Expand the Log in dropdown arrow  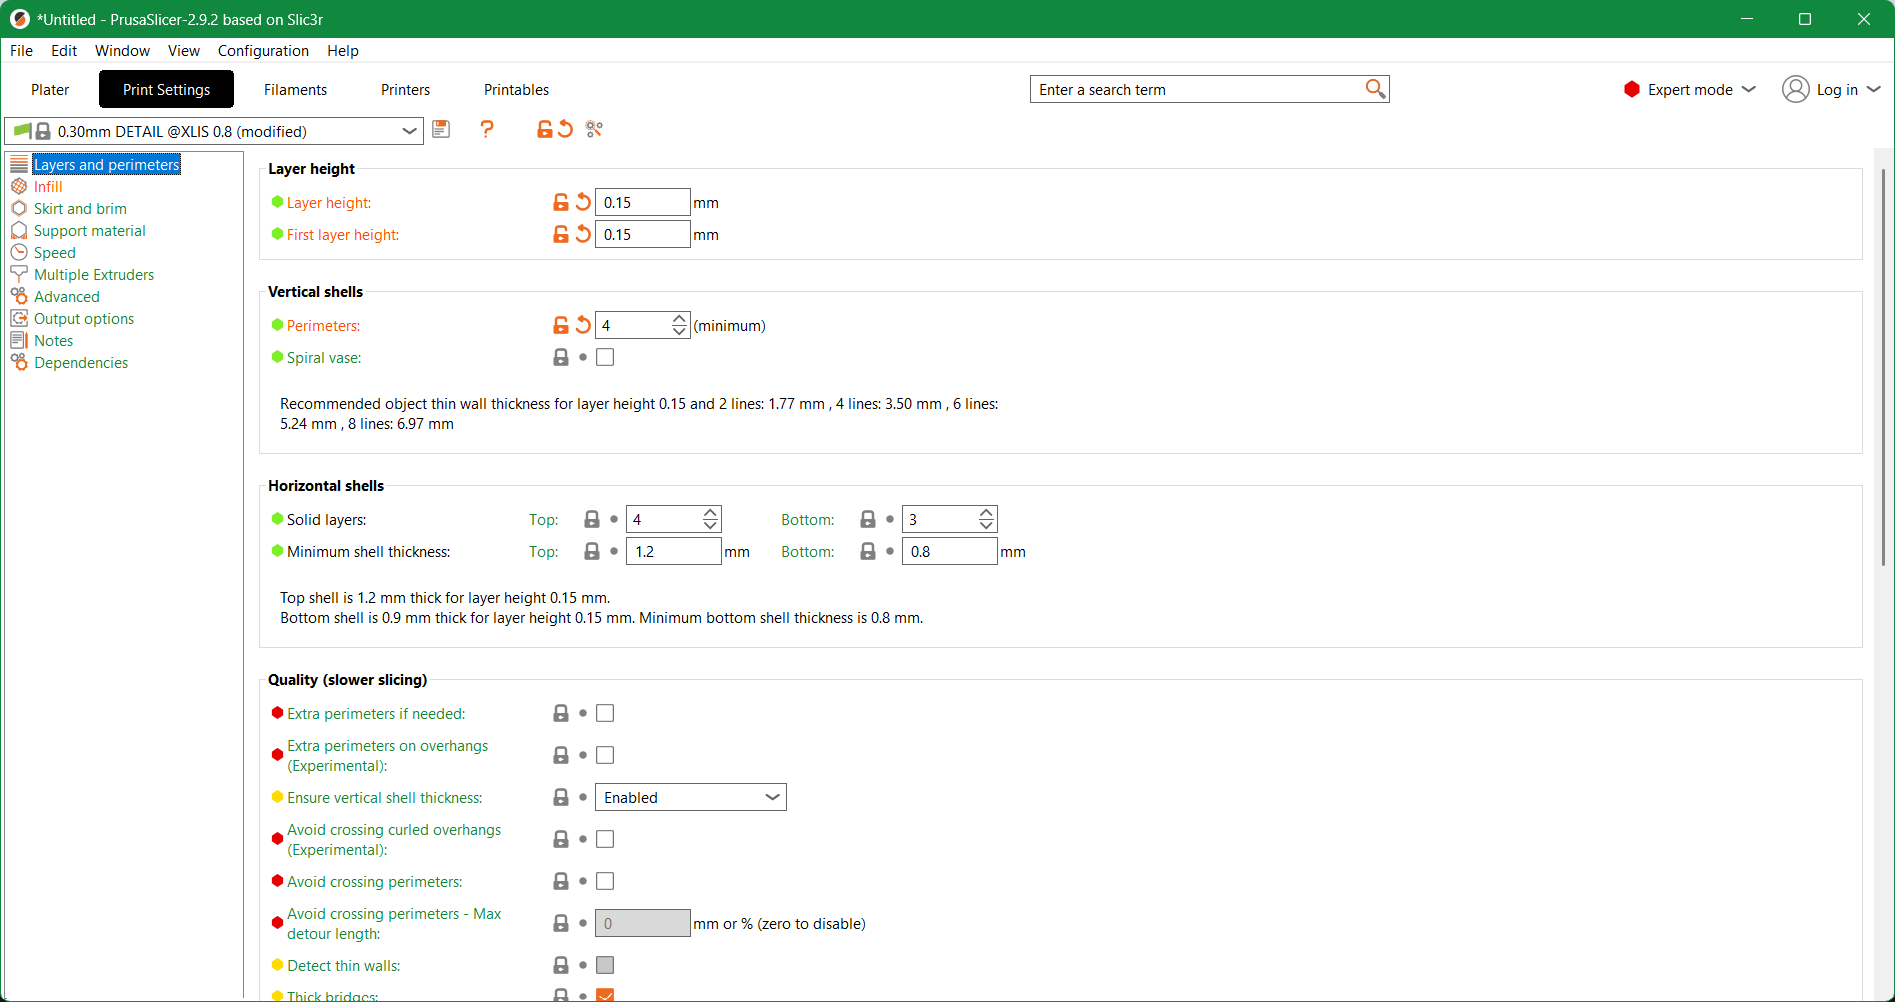point(1874,89)
